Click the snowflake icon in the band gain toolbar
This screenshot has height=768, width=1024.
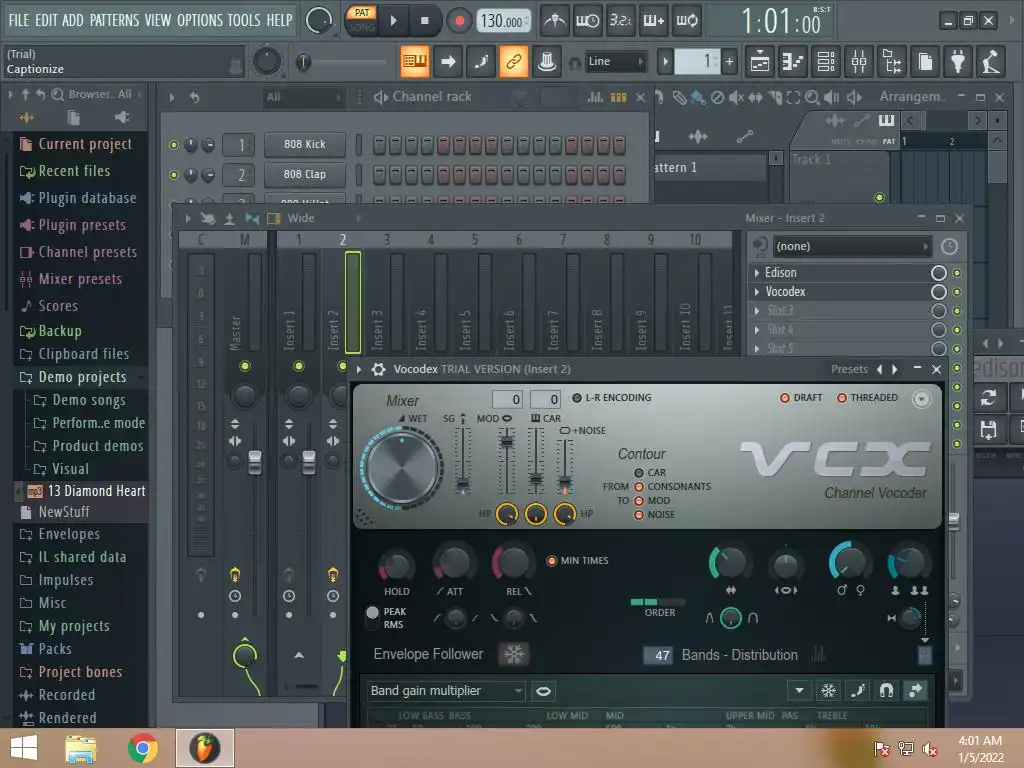pyautogui.click(x=828, y=690)
